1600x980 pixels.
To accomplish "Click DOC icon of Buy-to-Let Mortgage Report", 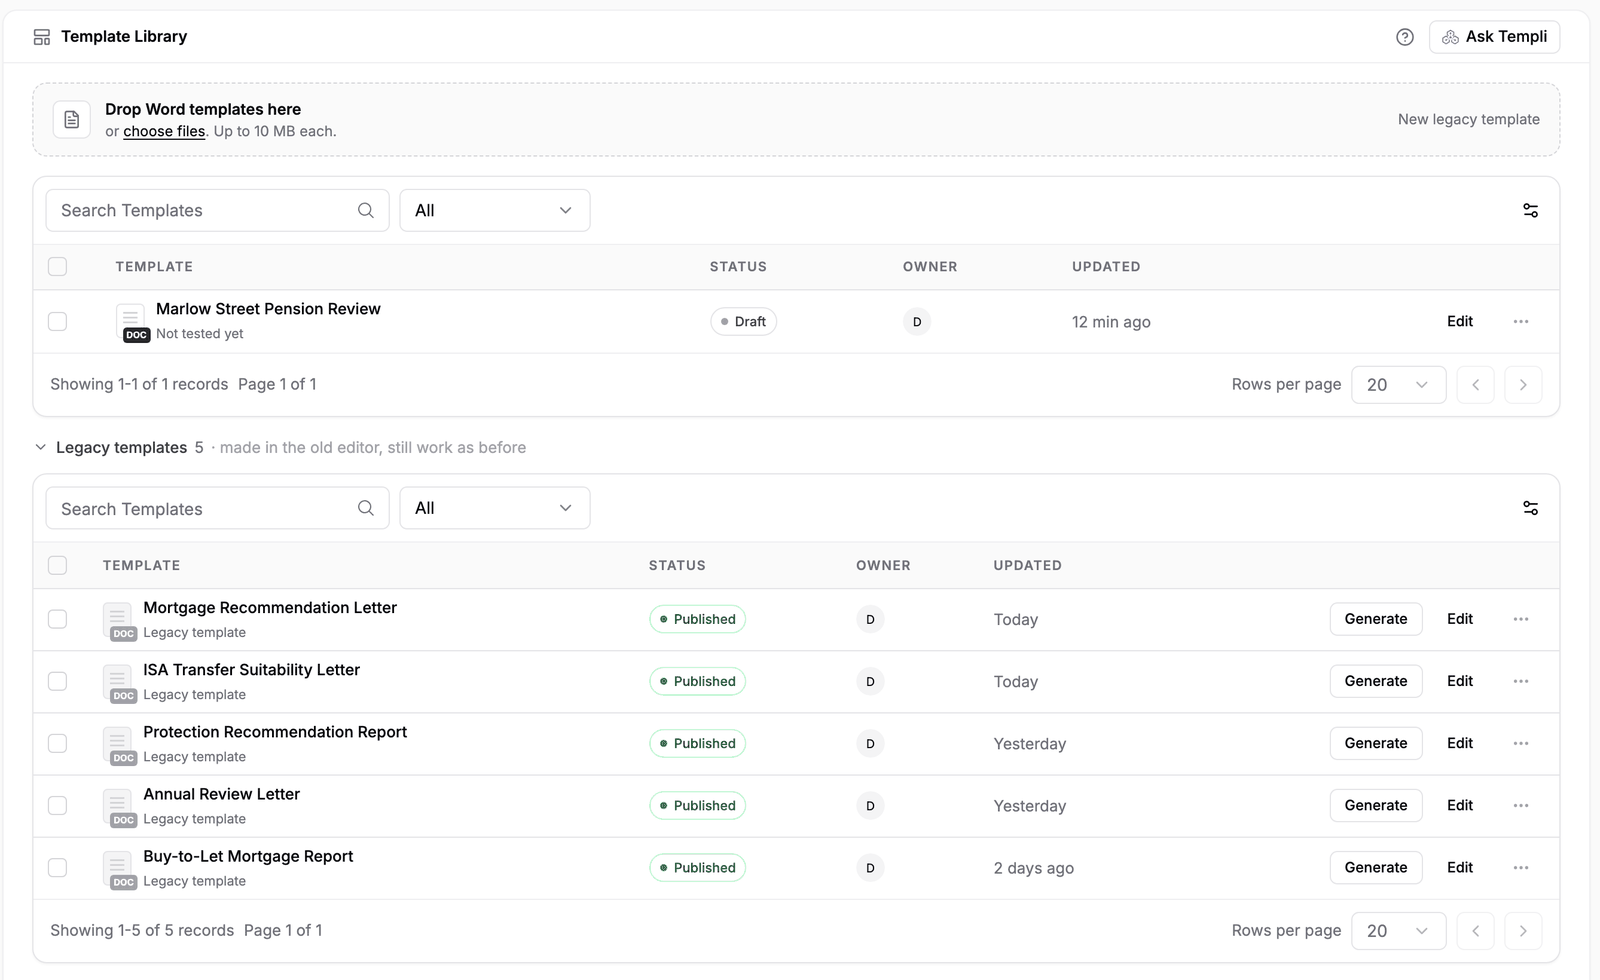I will [x=119, y=869].
